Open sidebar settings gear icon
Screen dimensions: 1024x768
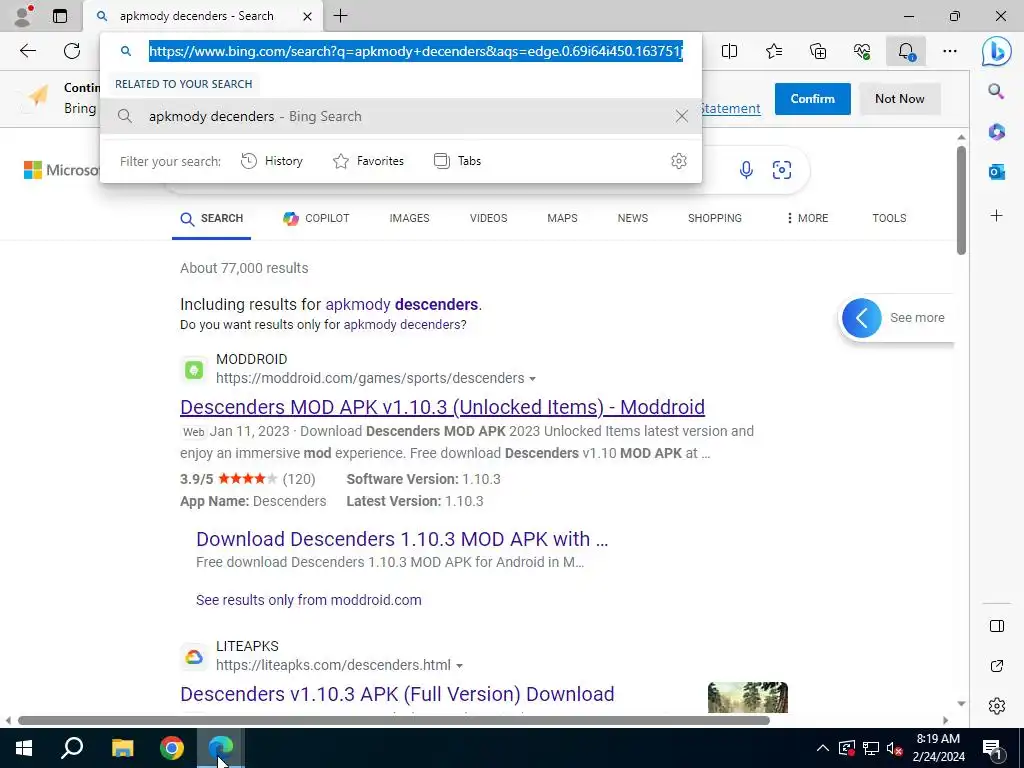[x=997, y=705]
